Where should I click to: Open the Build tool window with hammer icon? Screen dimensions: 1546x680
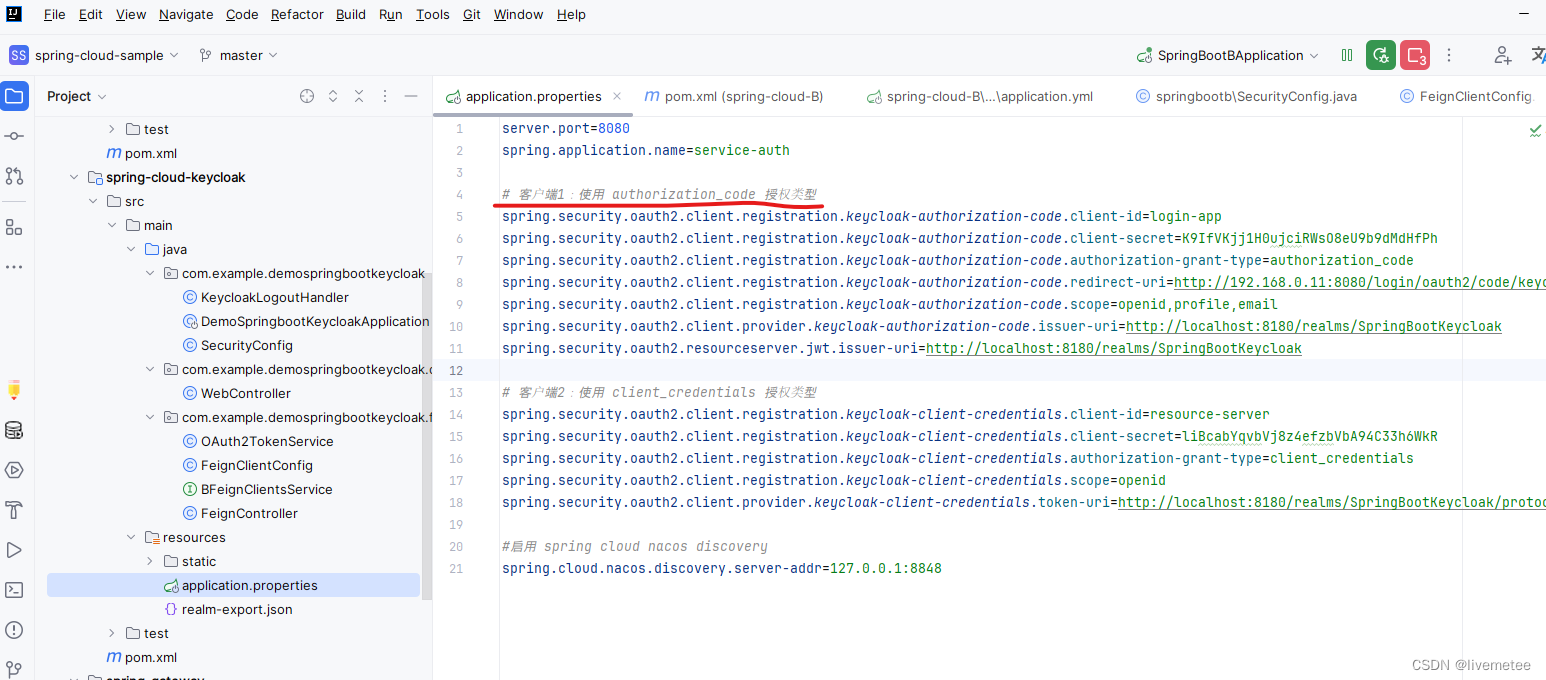click(14, 510)
